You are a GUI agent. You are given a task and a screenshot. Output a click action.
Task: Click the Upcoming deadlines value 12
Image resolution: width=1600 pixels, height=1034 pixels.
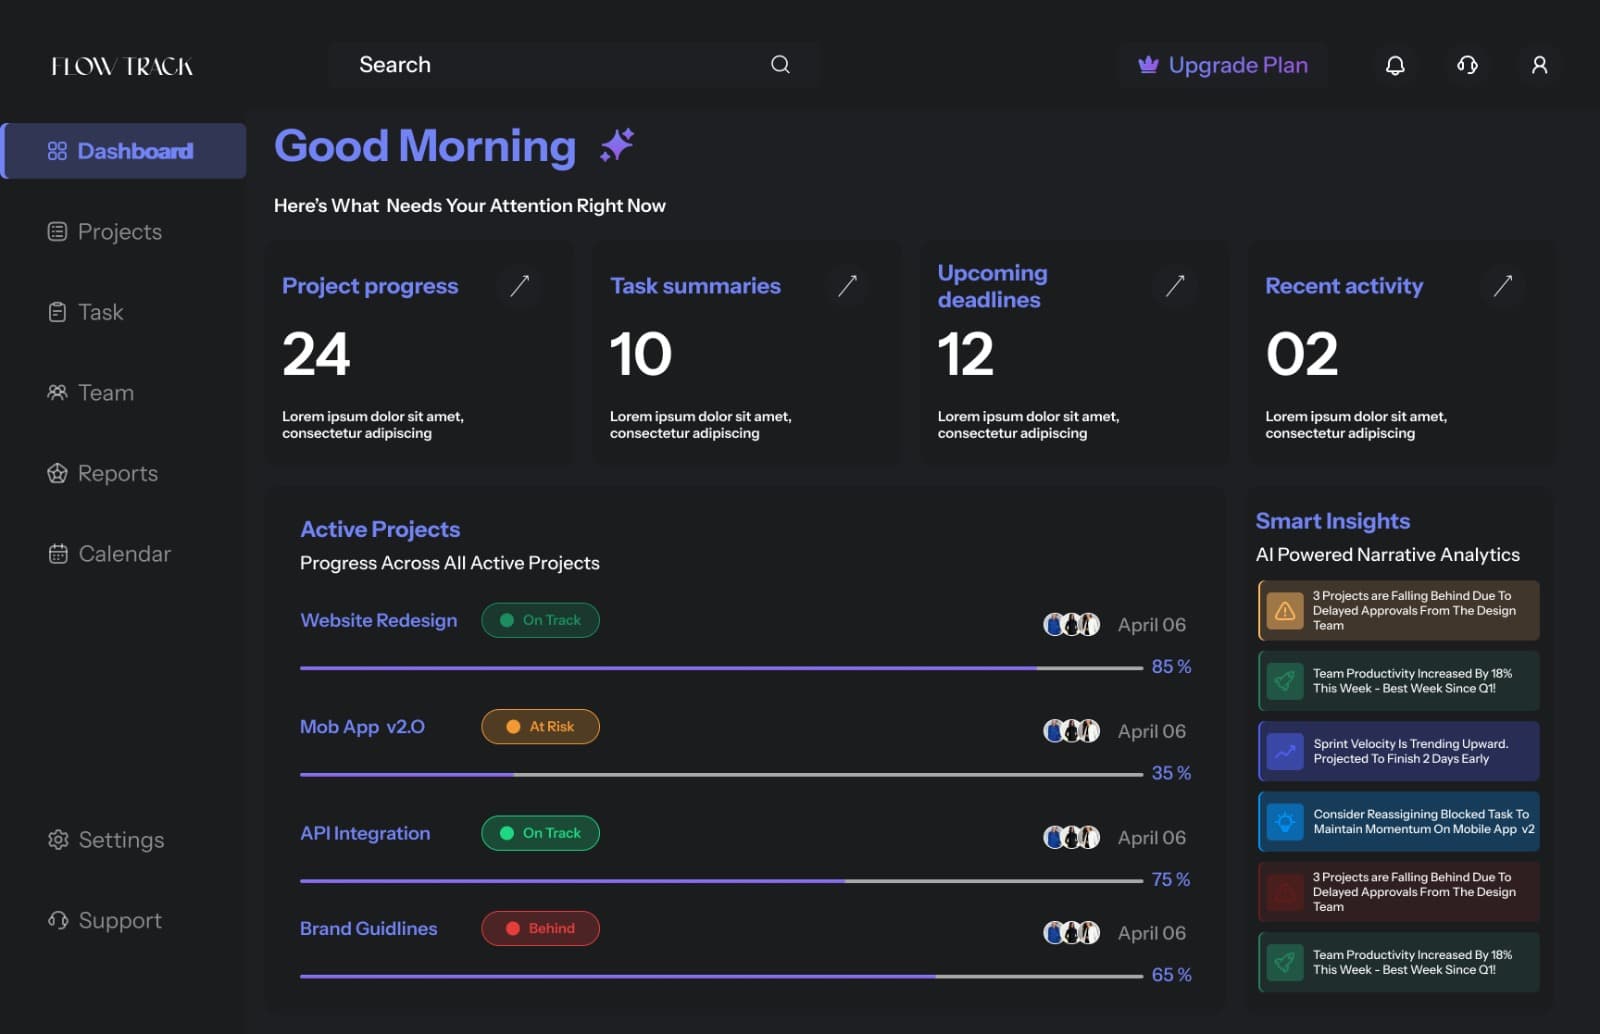pyautogui.click(x=965, y=354)
